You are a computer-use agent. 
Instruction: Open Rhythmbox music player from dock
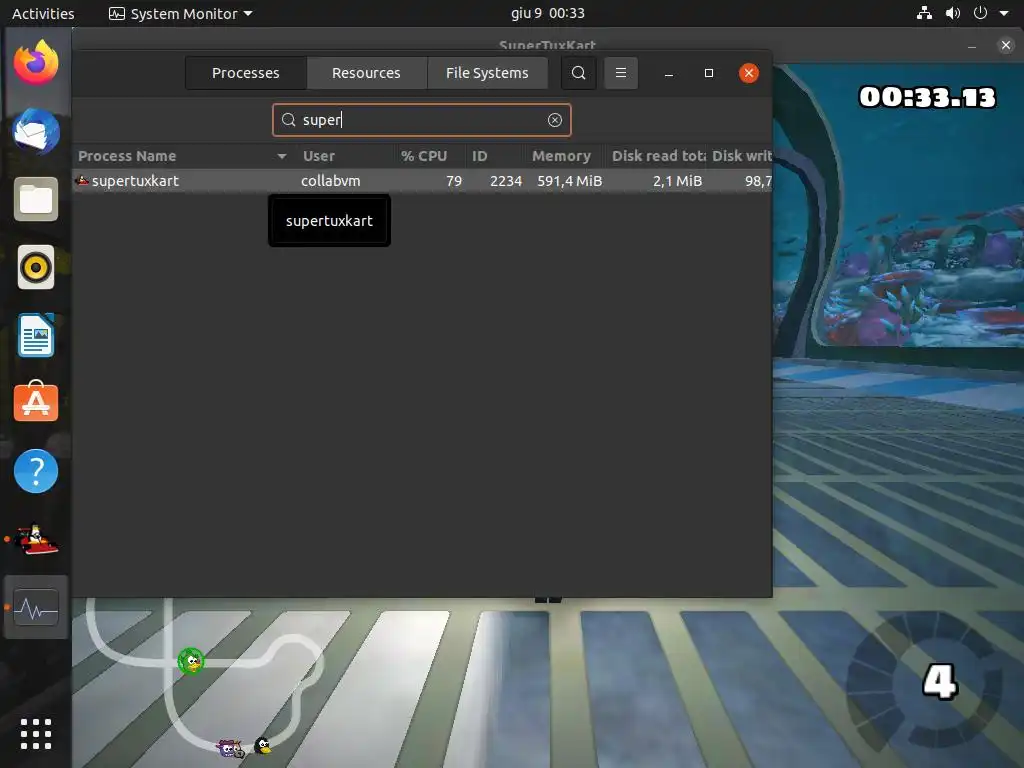(x=36, y=267)
